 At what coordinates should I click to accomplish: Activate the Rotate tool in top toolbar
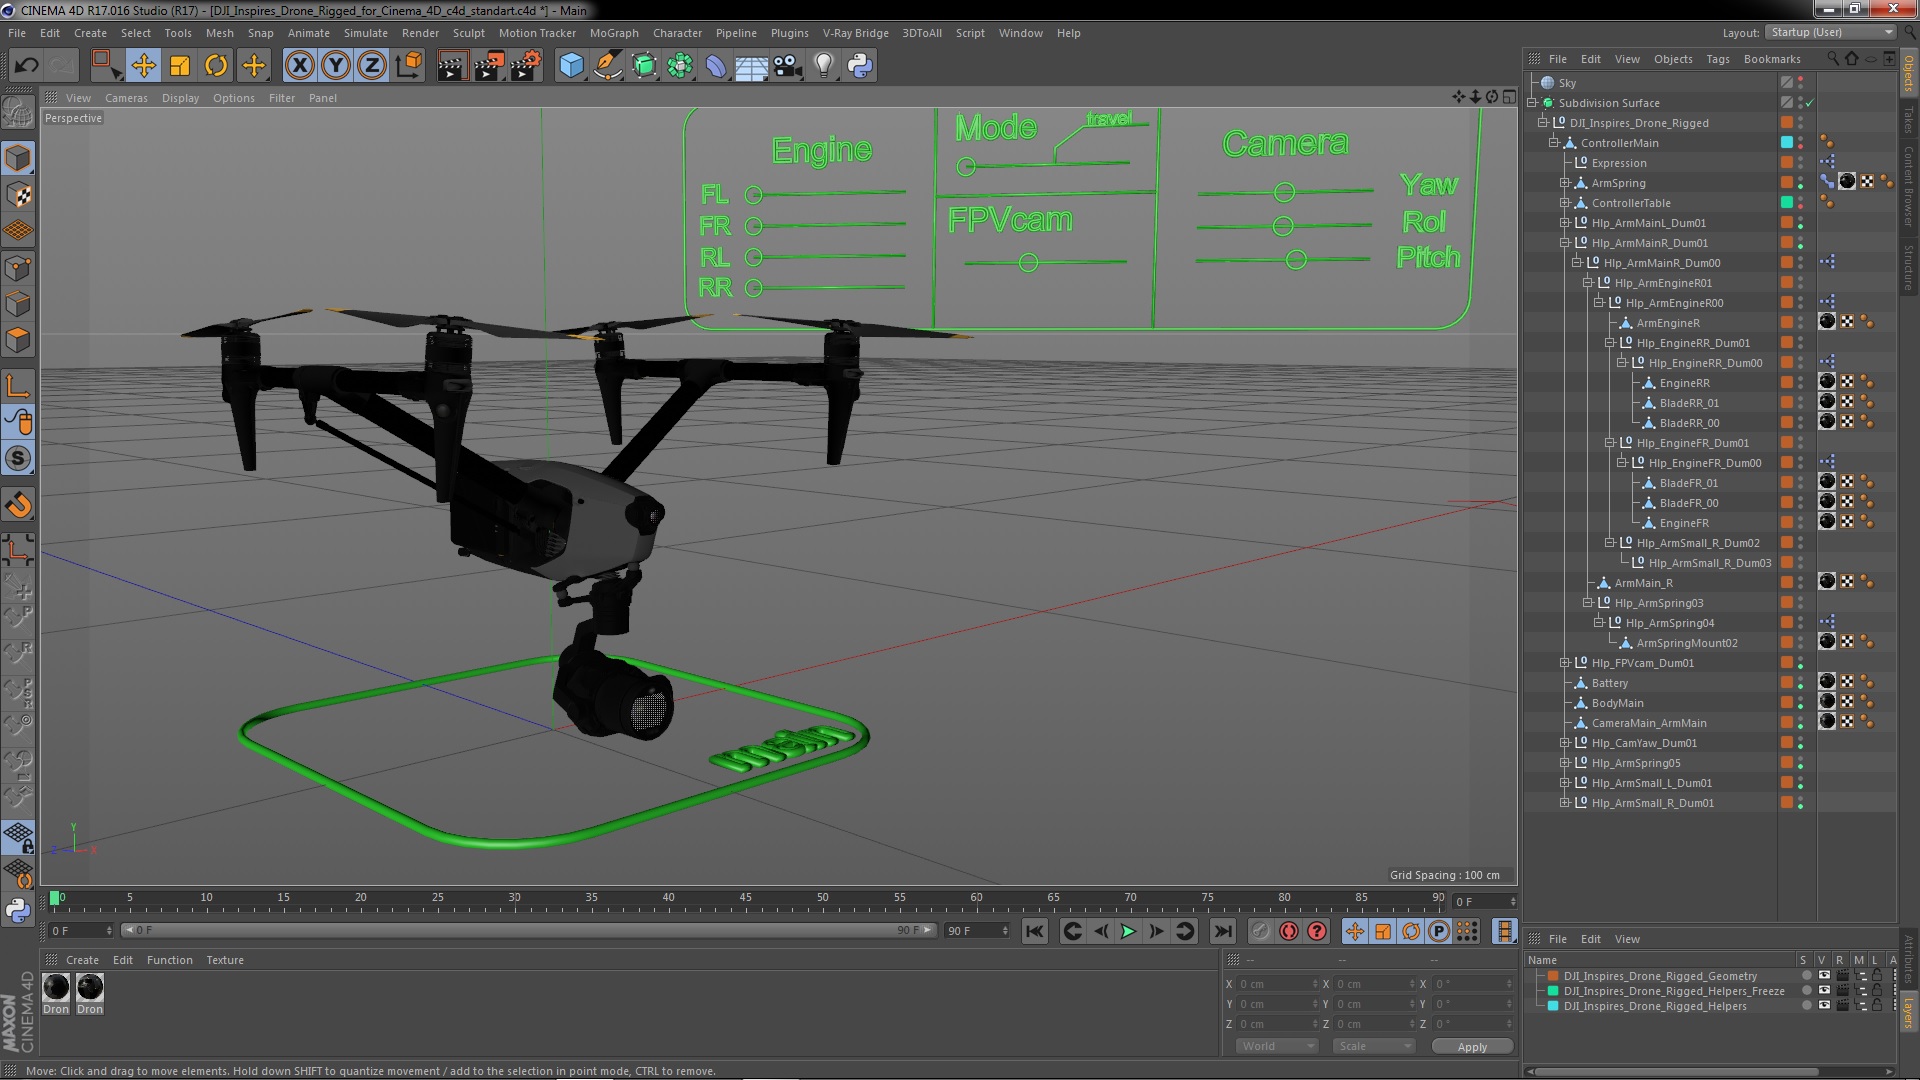coord(216,66)
